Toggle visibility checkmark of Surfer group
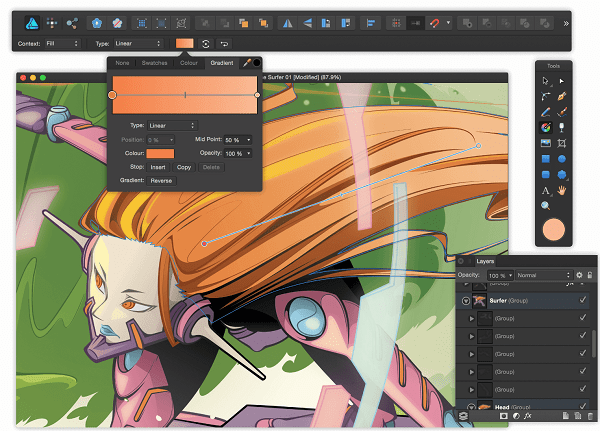The width and height of the screenshot is (600, 431). click(x=583, y=300)
